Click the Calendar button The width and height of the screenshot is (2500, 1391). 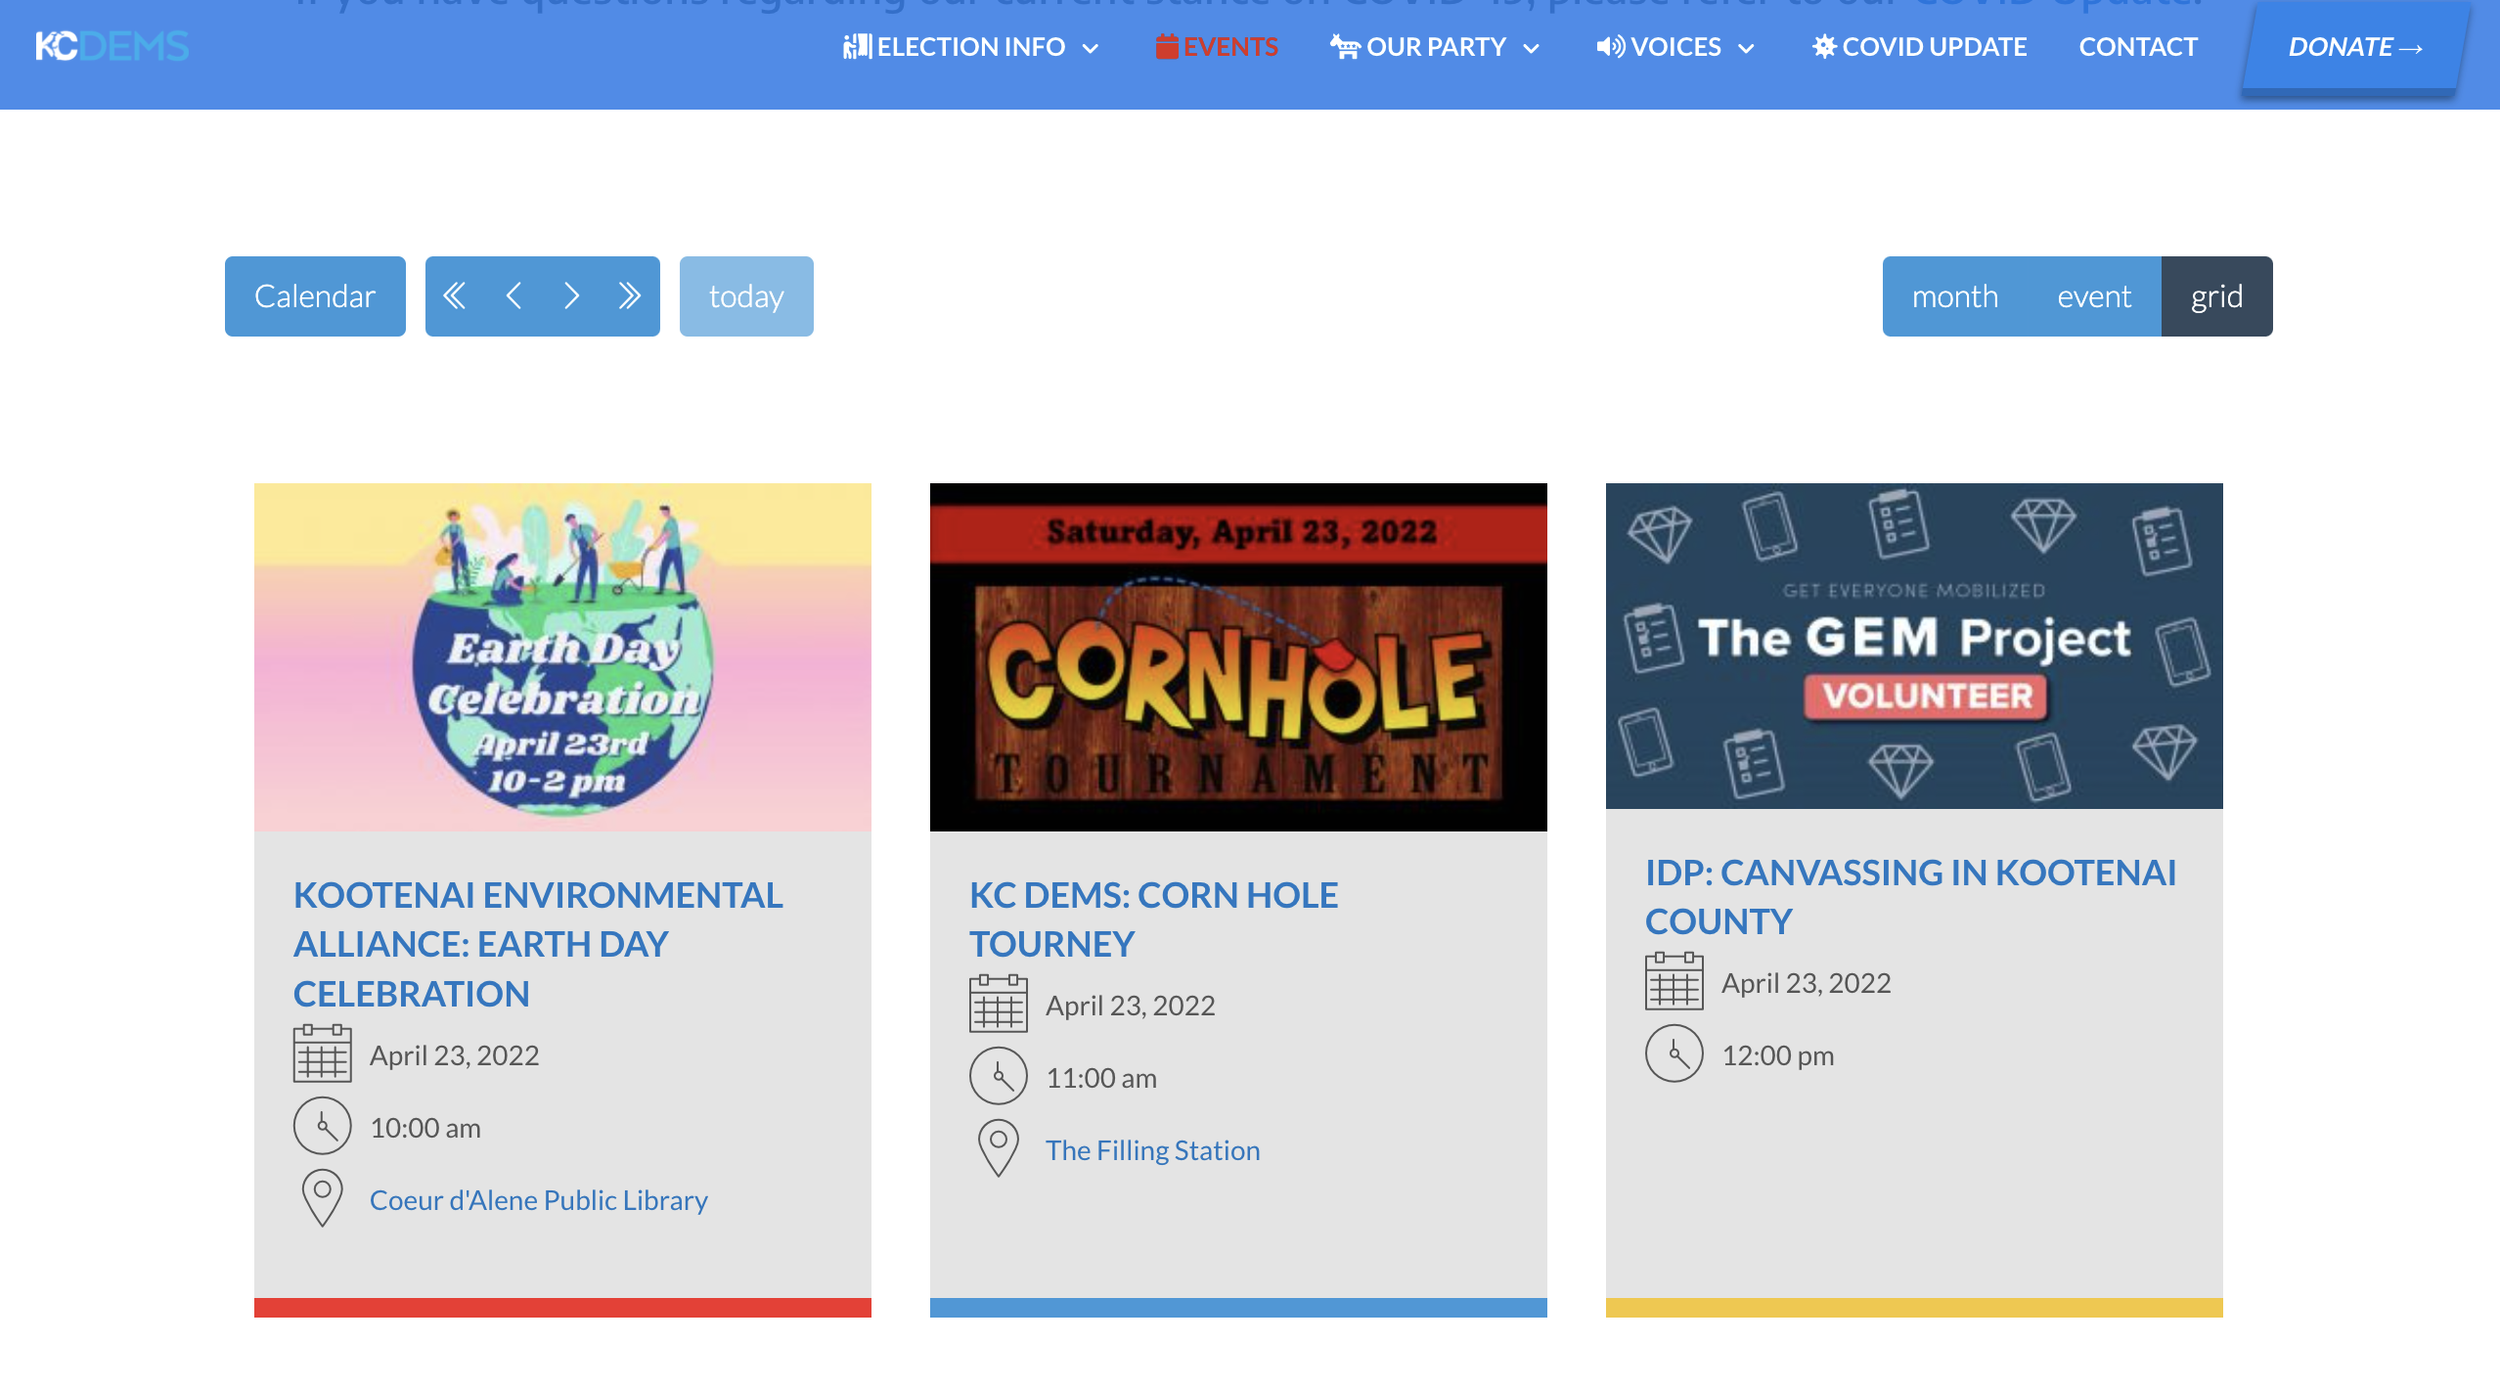[315, 296]
